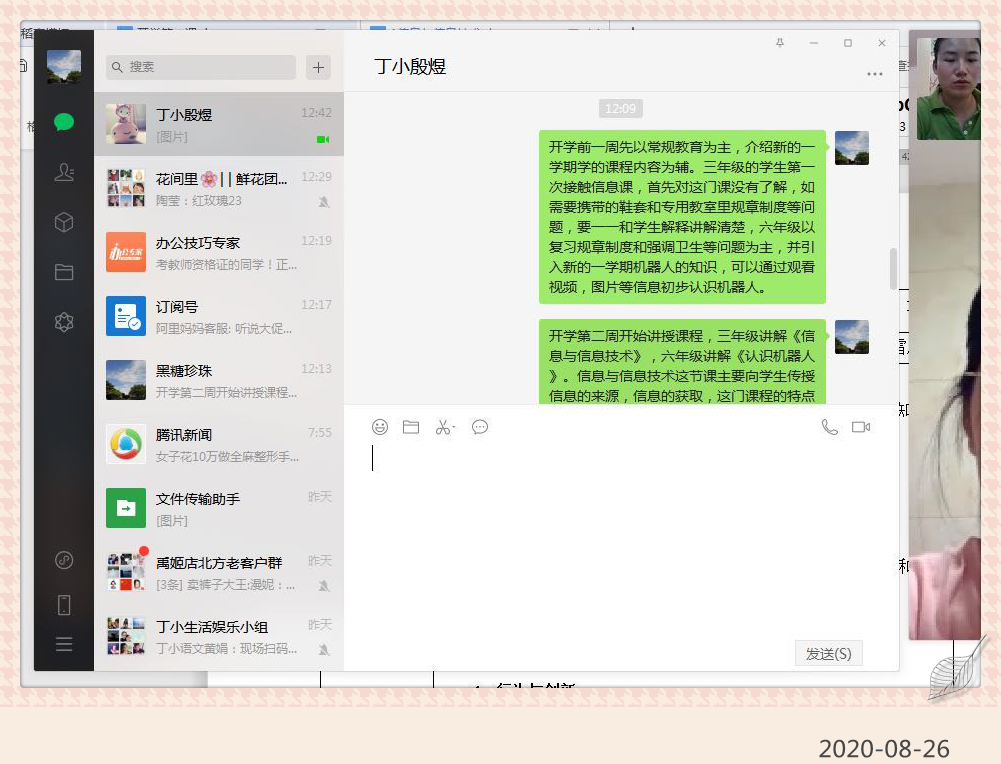1001x764 pixels.
Task: Open the 花间里 鲜花团 group chat
Action: [x=219, y=188]
